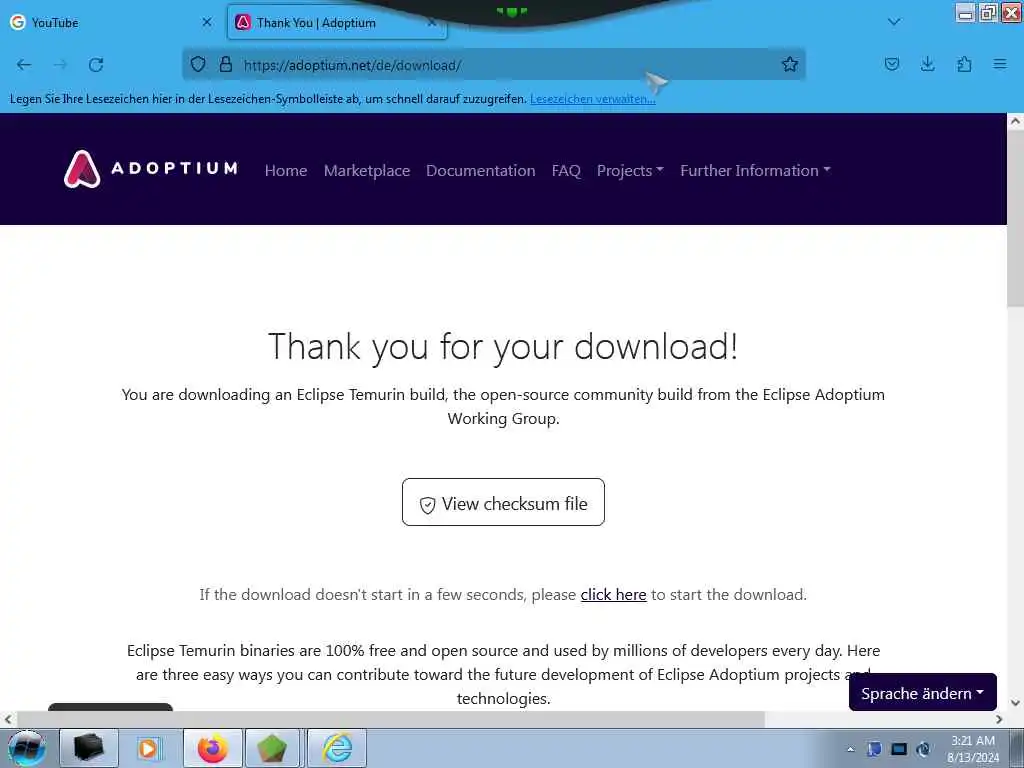Click the blue Action Center flag tray icon
Screen dimensions: 1024x768
[x=874, y=749]
